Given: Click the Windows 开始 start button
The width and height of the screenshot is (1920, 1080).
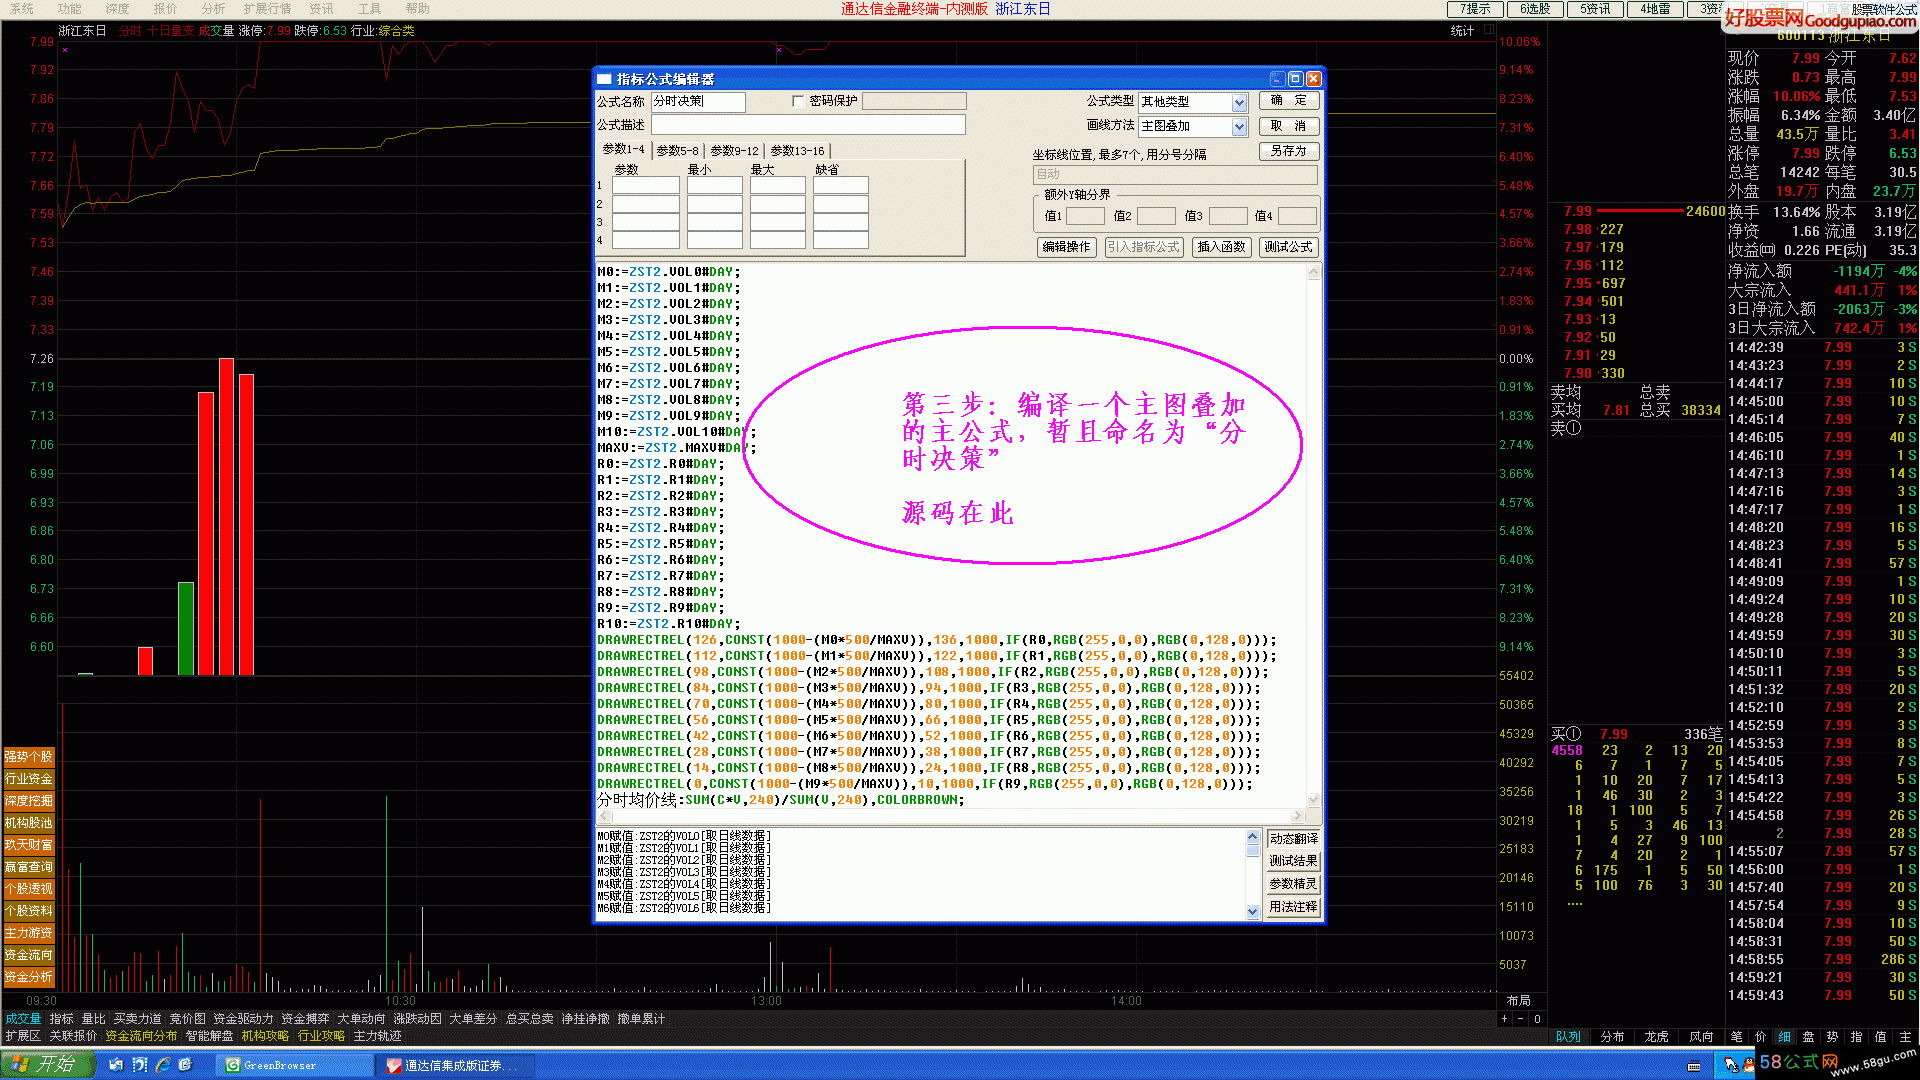Looking at the screenshot, I should (46, 1064).
